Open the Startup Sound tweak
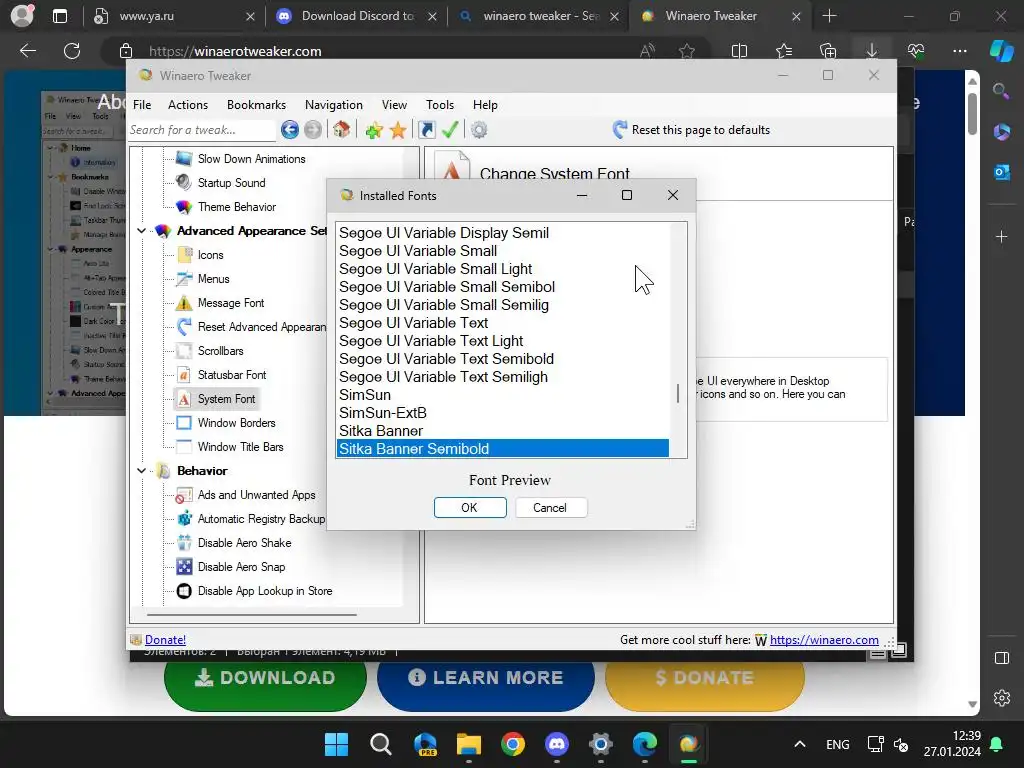 tap(231, 183)
